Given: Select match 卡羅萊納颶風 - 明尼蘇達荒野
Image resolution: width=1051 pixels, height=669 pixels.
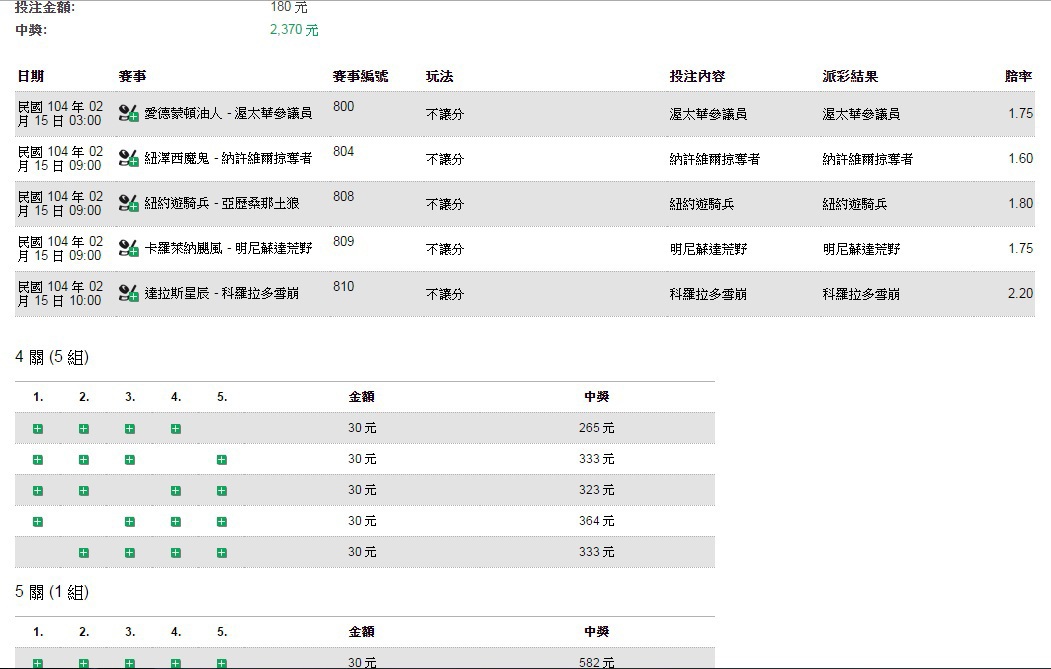Looking at the screenshot, I should 228,248.
